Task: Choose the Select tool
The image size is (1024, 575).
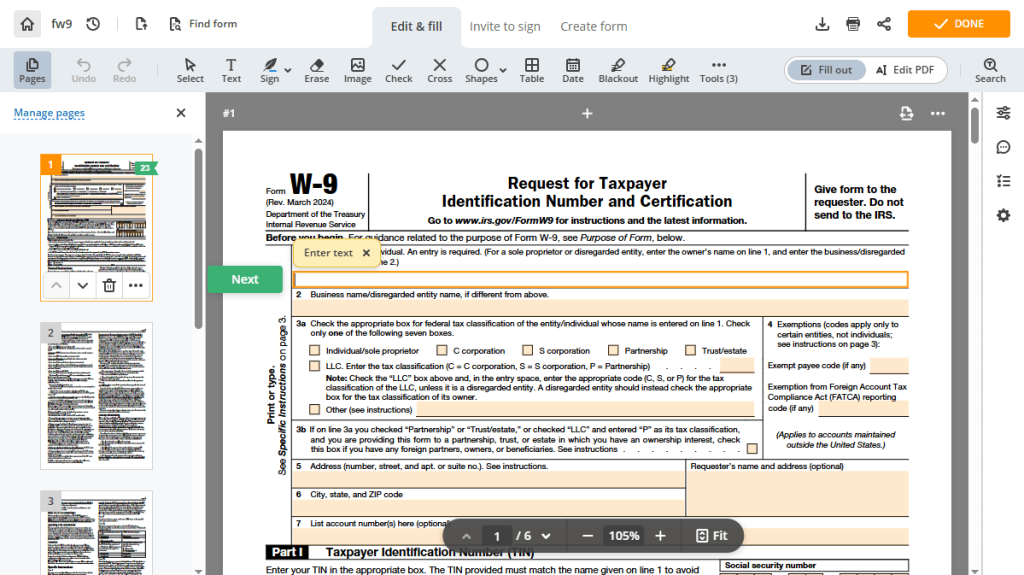Action: point(190,70)
